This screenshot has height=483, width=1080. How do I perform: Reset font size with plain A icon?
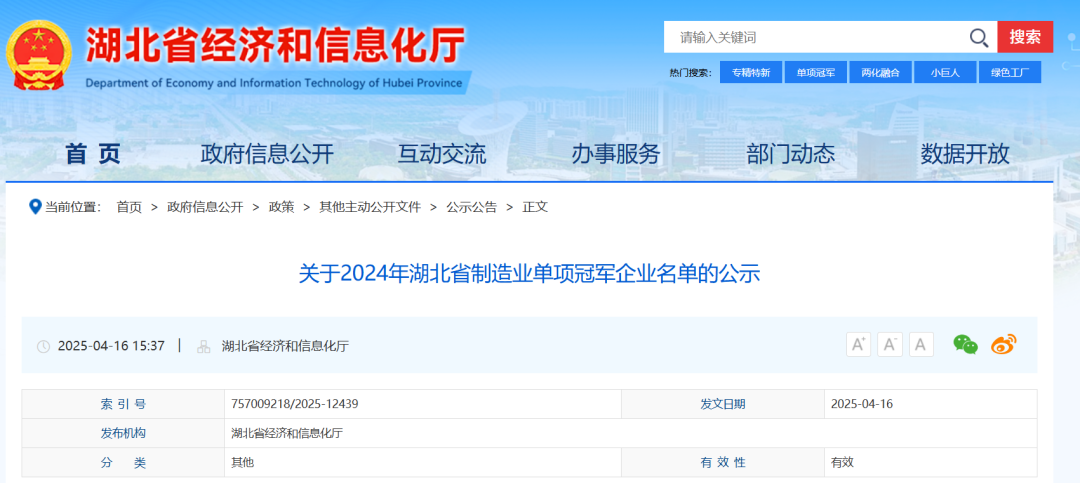pos(921,345)
